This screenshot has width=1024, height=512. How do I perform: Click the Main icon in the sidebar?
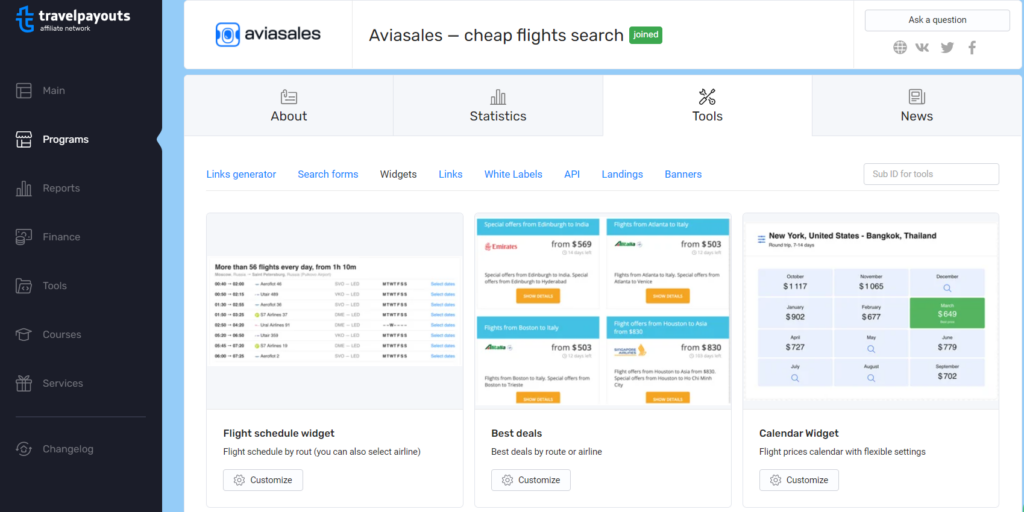[24, 91]
